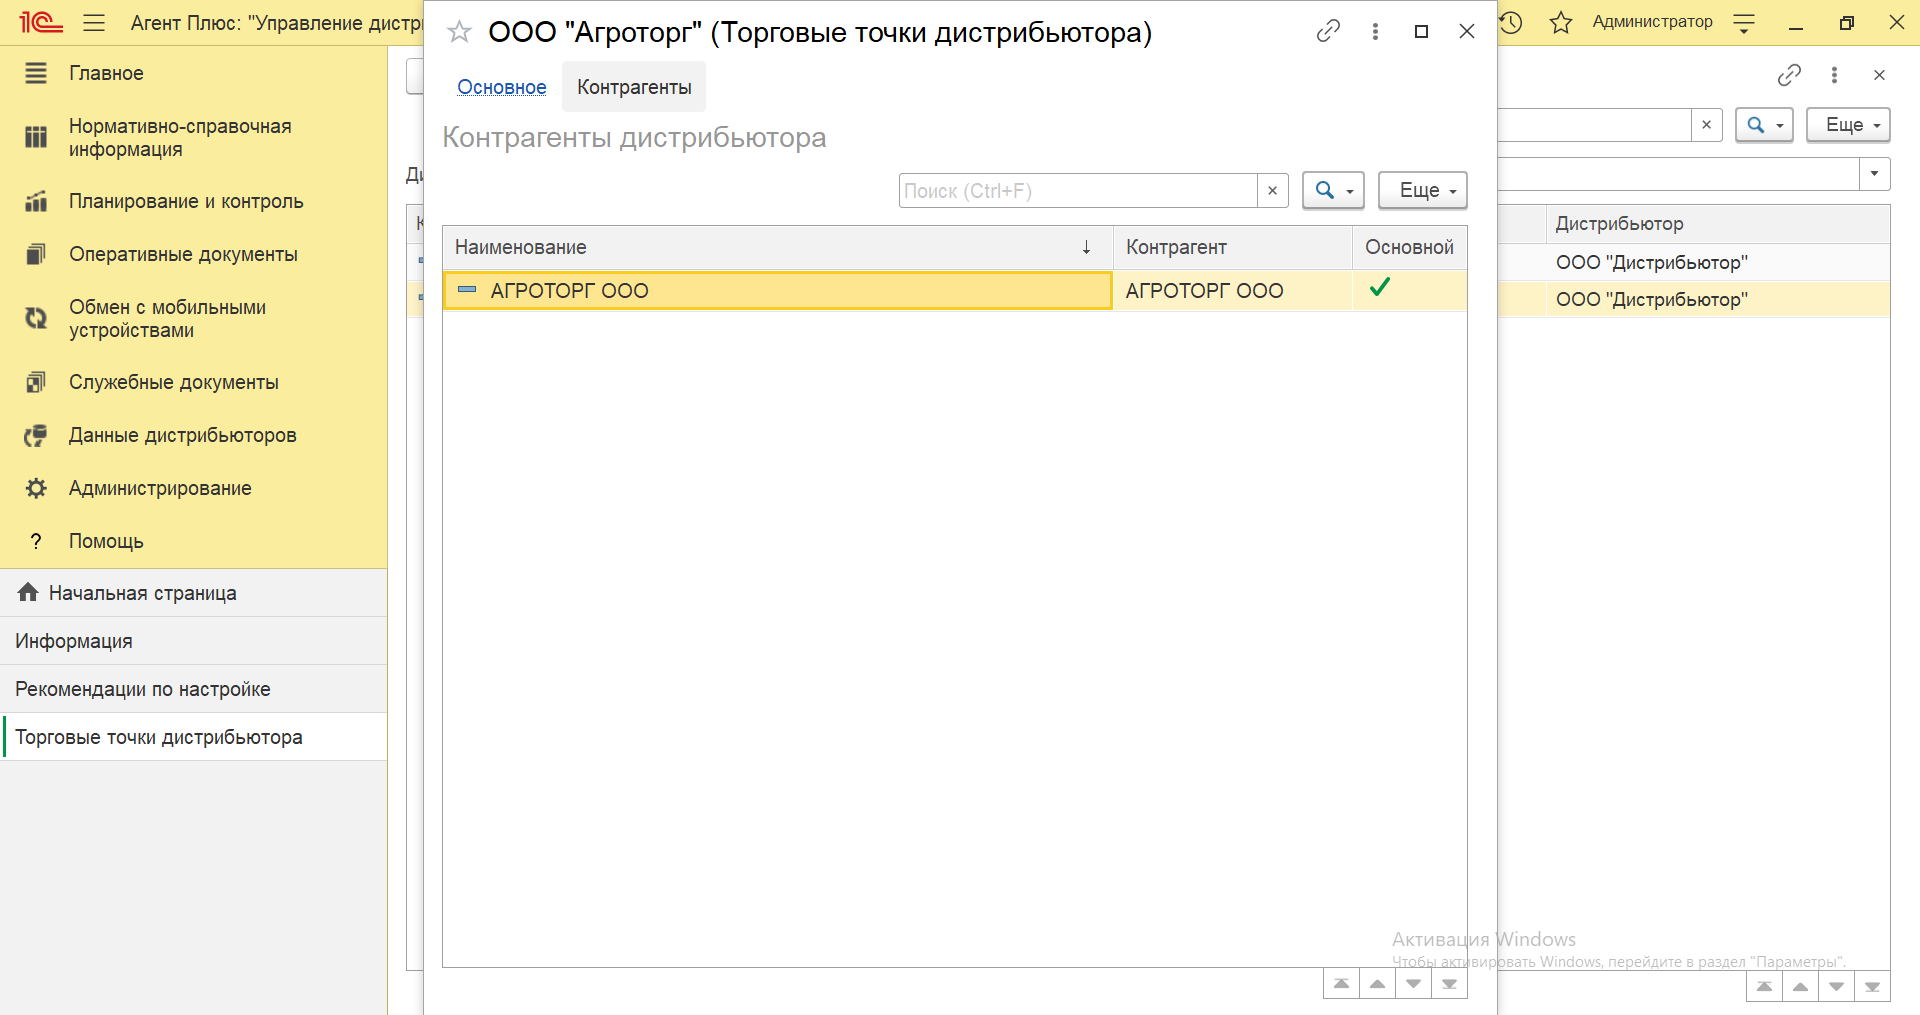Click the green Основной checkmark
This screenshot has width=1920, height=1015.
(x=1380, y=288)
